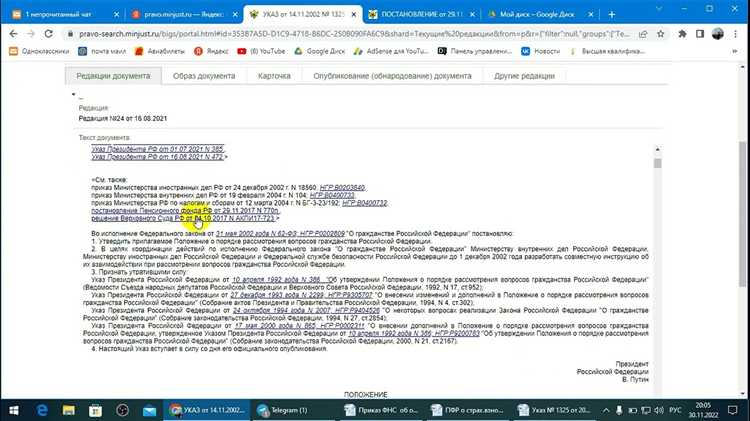Switch to Telegram (1) on the taskbar
Screen dimensions: 750x421
[x=289, y=410]
